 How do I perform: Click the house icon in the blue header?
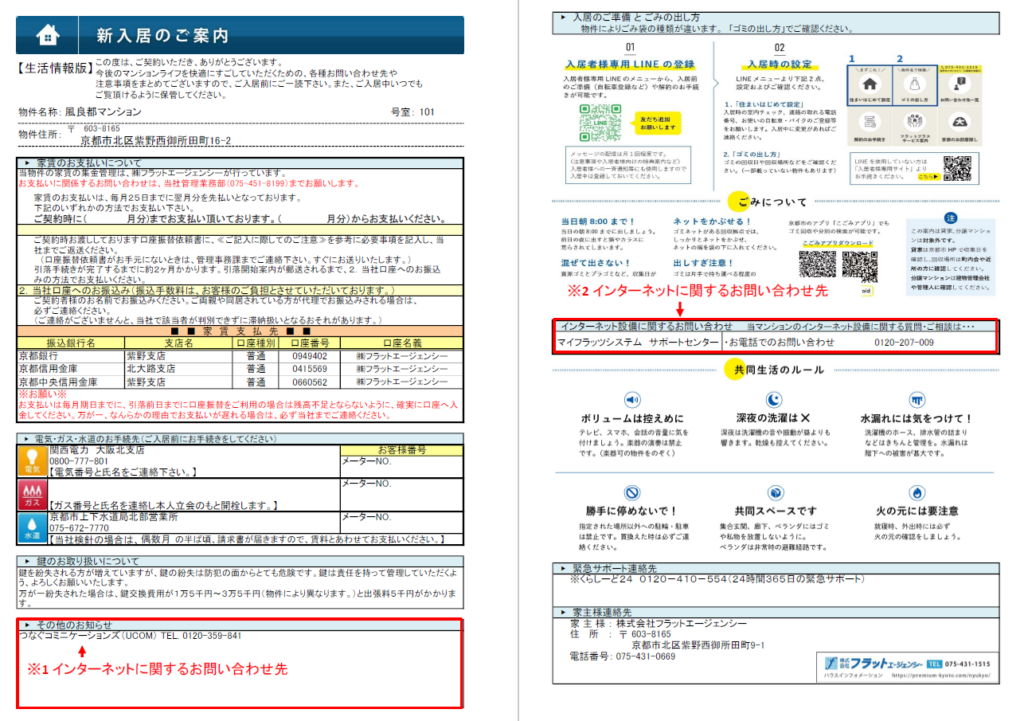pyautogui.click(x=46, y=35)
